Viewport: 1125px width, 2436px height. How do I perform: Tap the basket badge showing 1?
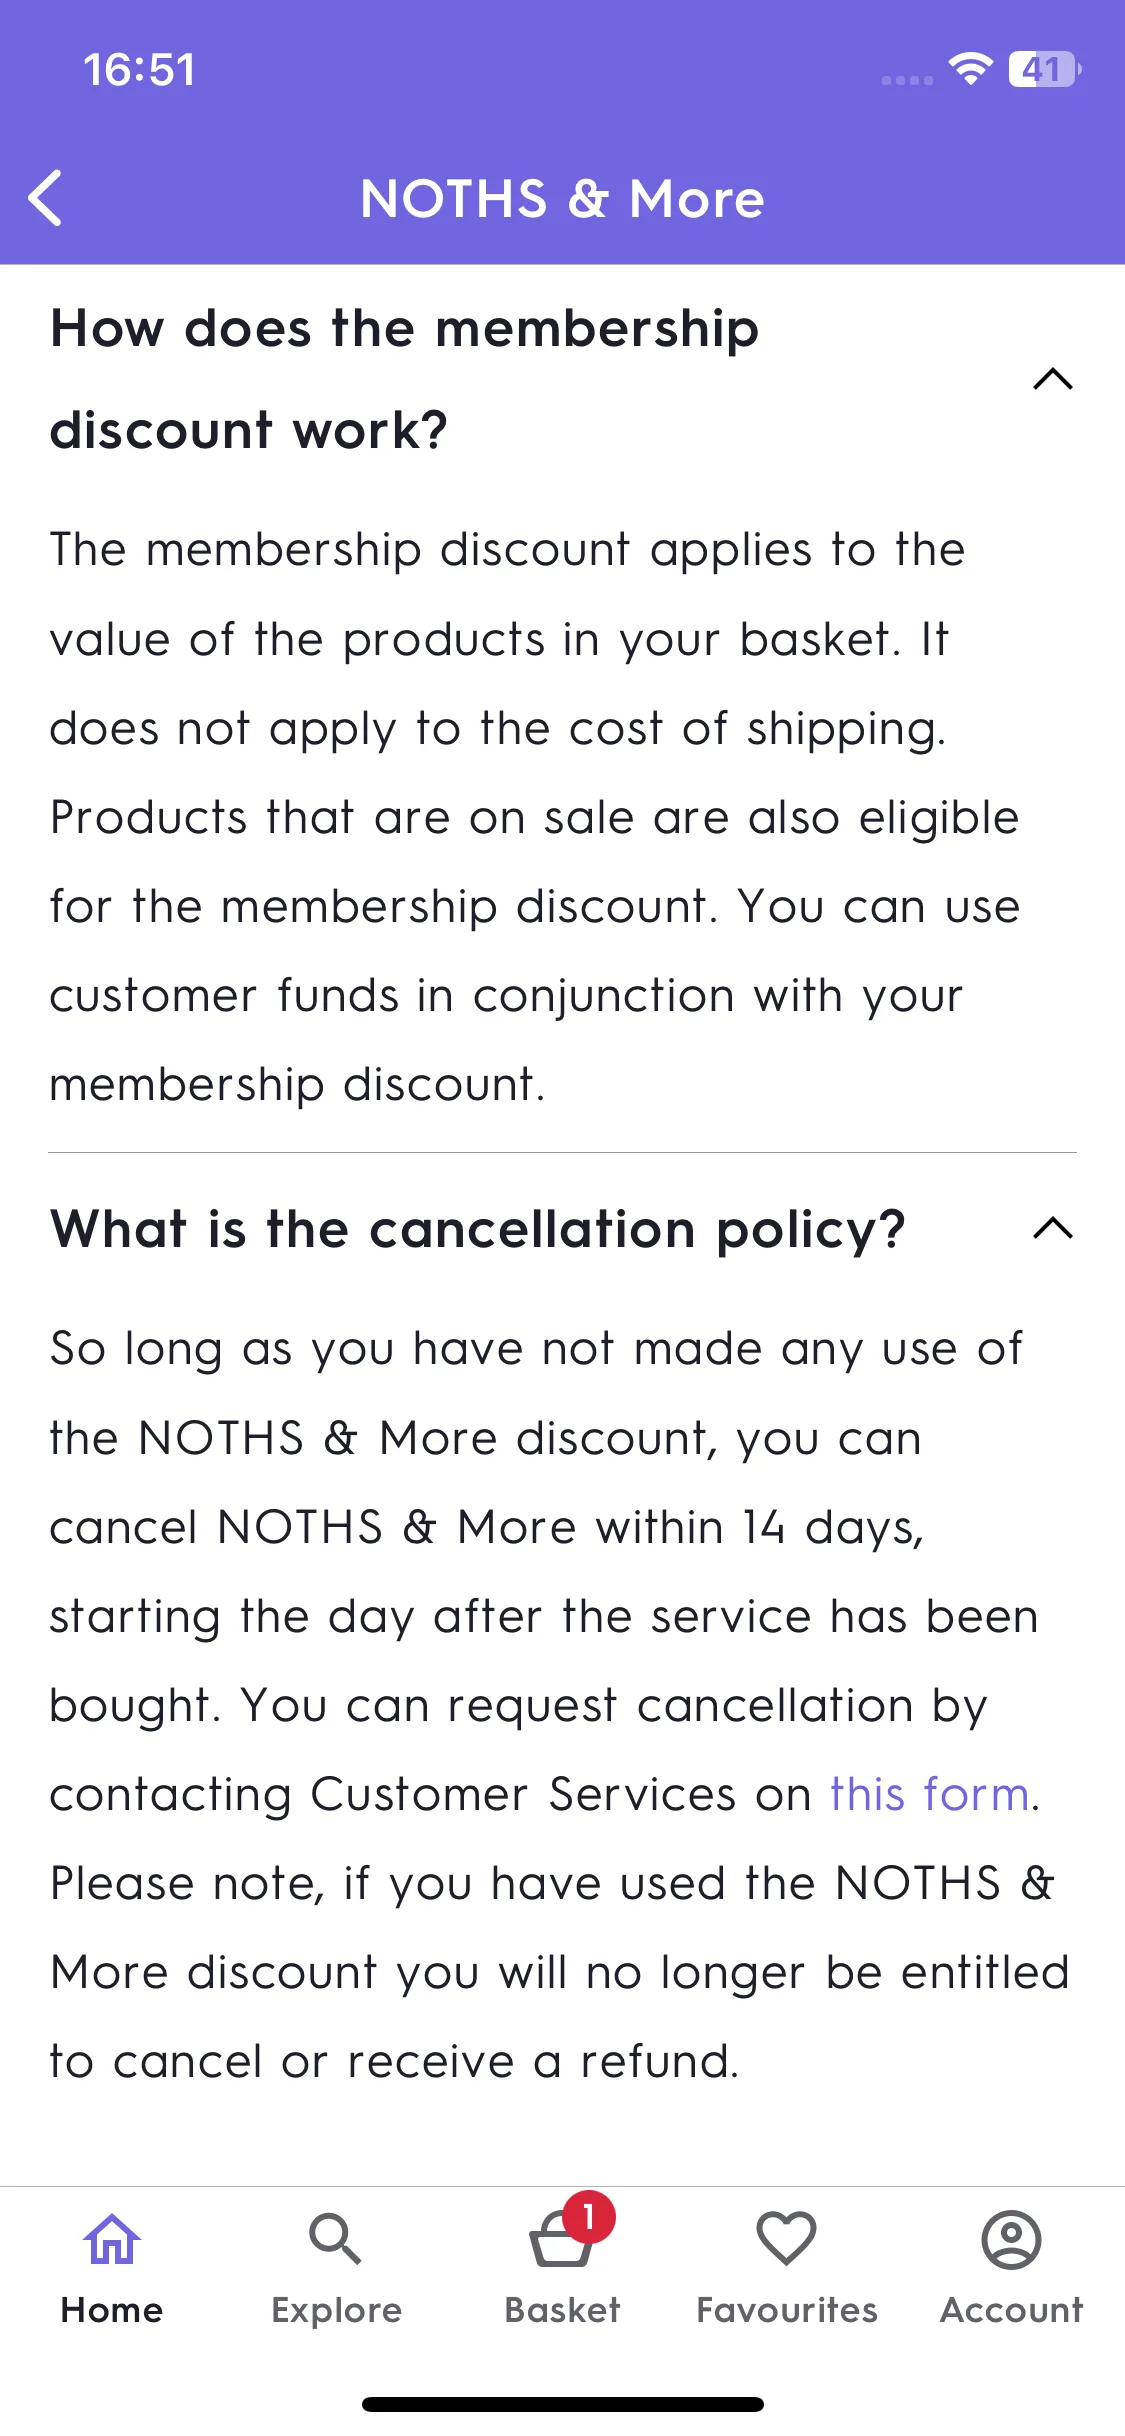(589, 2217)
